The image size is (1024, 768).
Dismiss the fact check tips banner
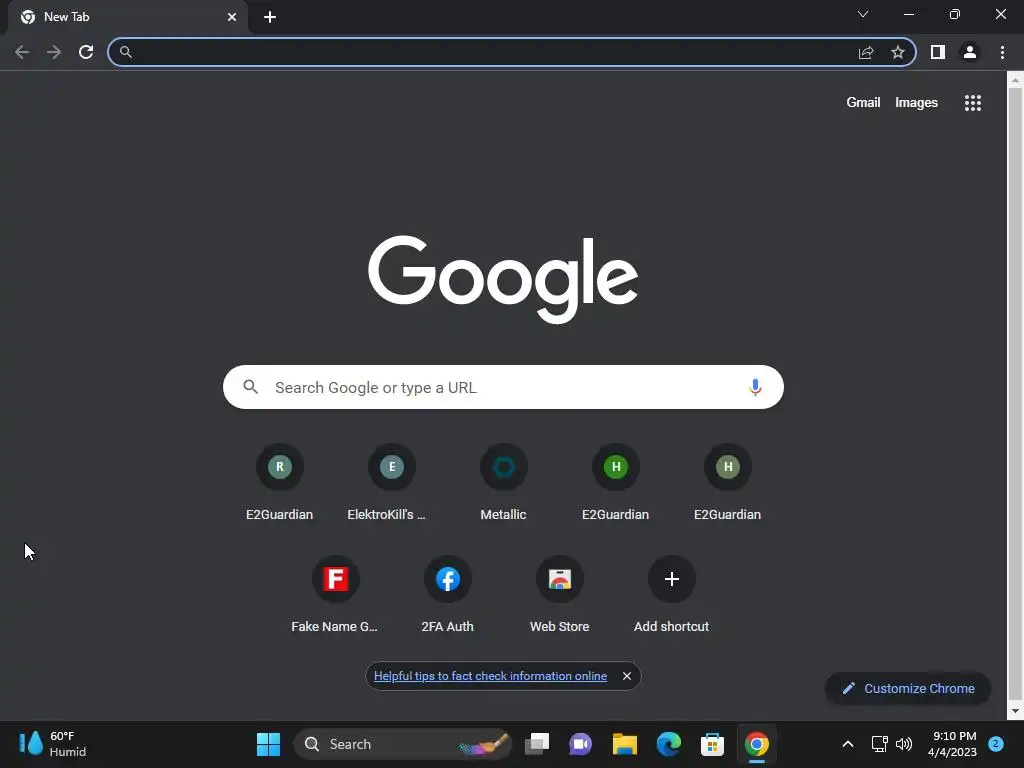627,676
